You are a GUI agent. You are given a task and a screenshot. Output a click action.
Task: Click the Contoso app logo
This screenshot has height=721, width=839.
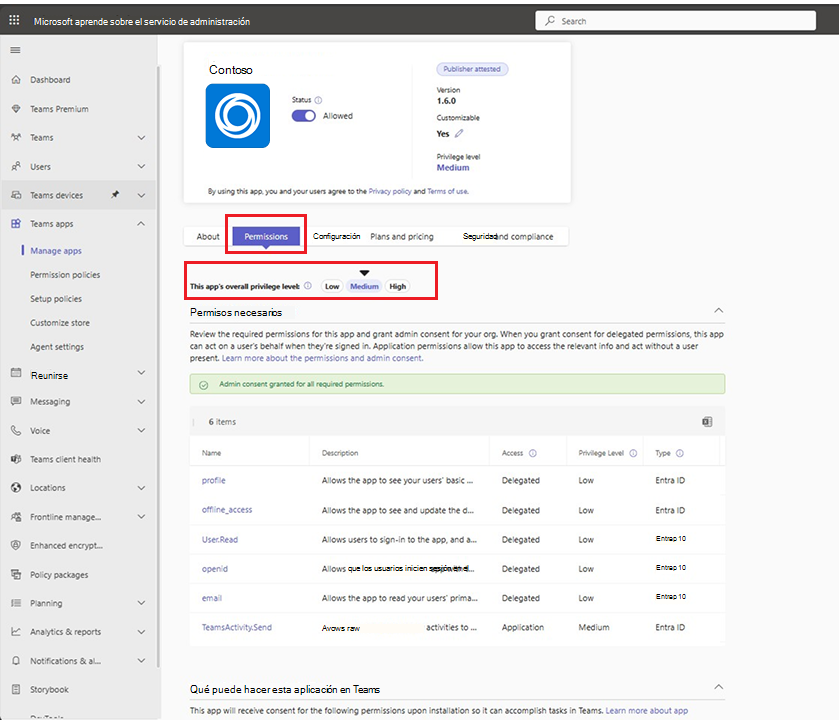click(238, 116)
